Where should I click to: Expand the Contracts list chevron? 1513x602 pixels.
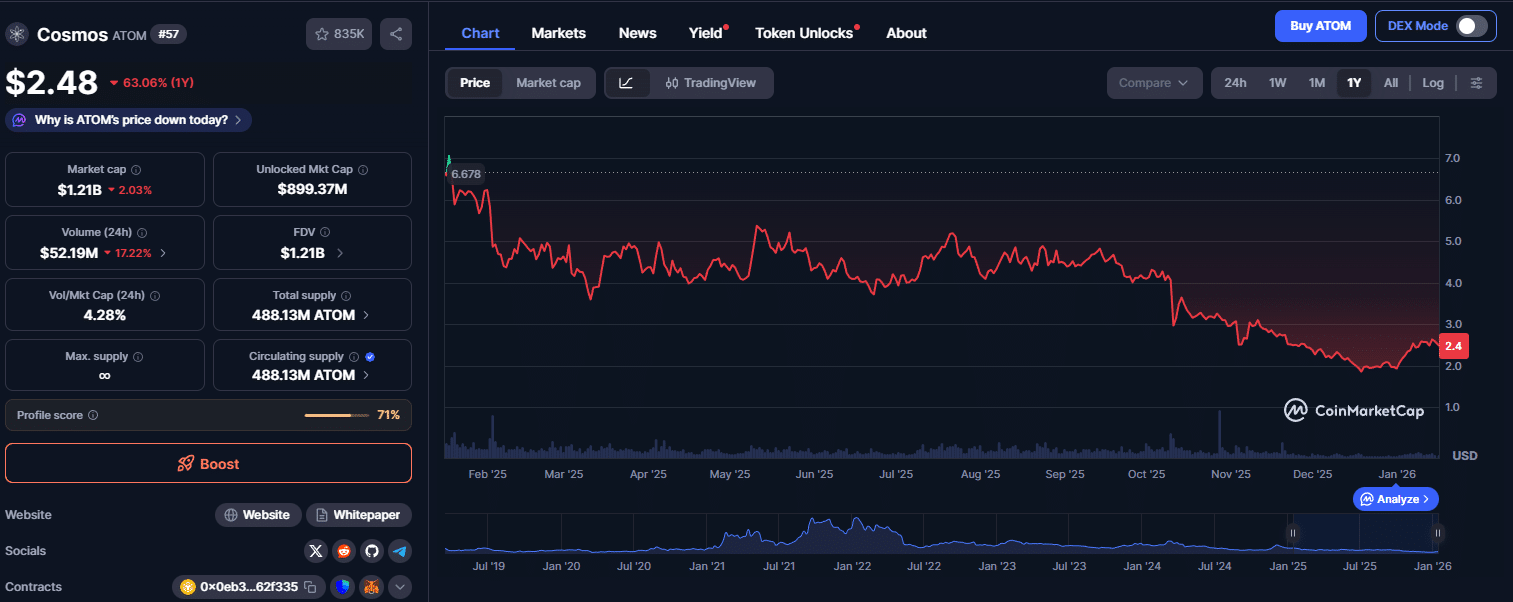pos(399,587)
